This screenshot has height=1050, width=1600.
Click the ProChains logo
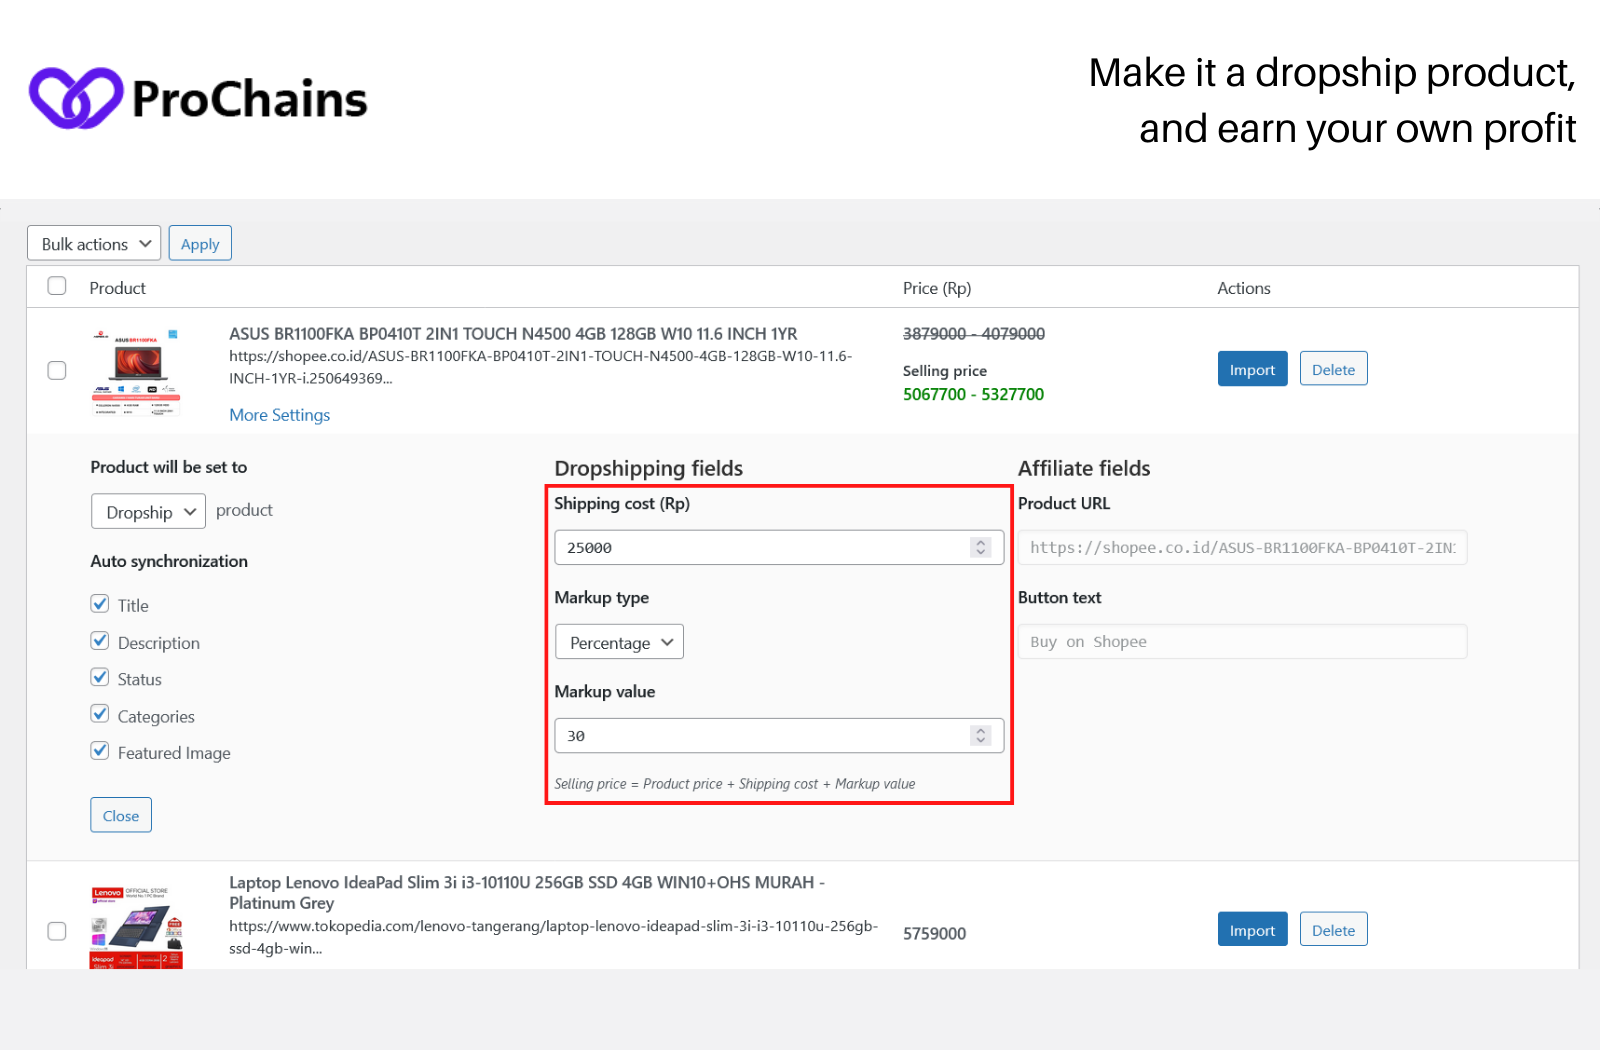[198, 98]
